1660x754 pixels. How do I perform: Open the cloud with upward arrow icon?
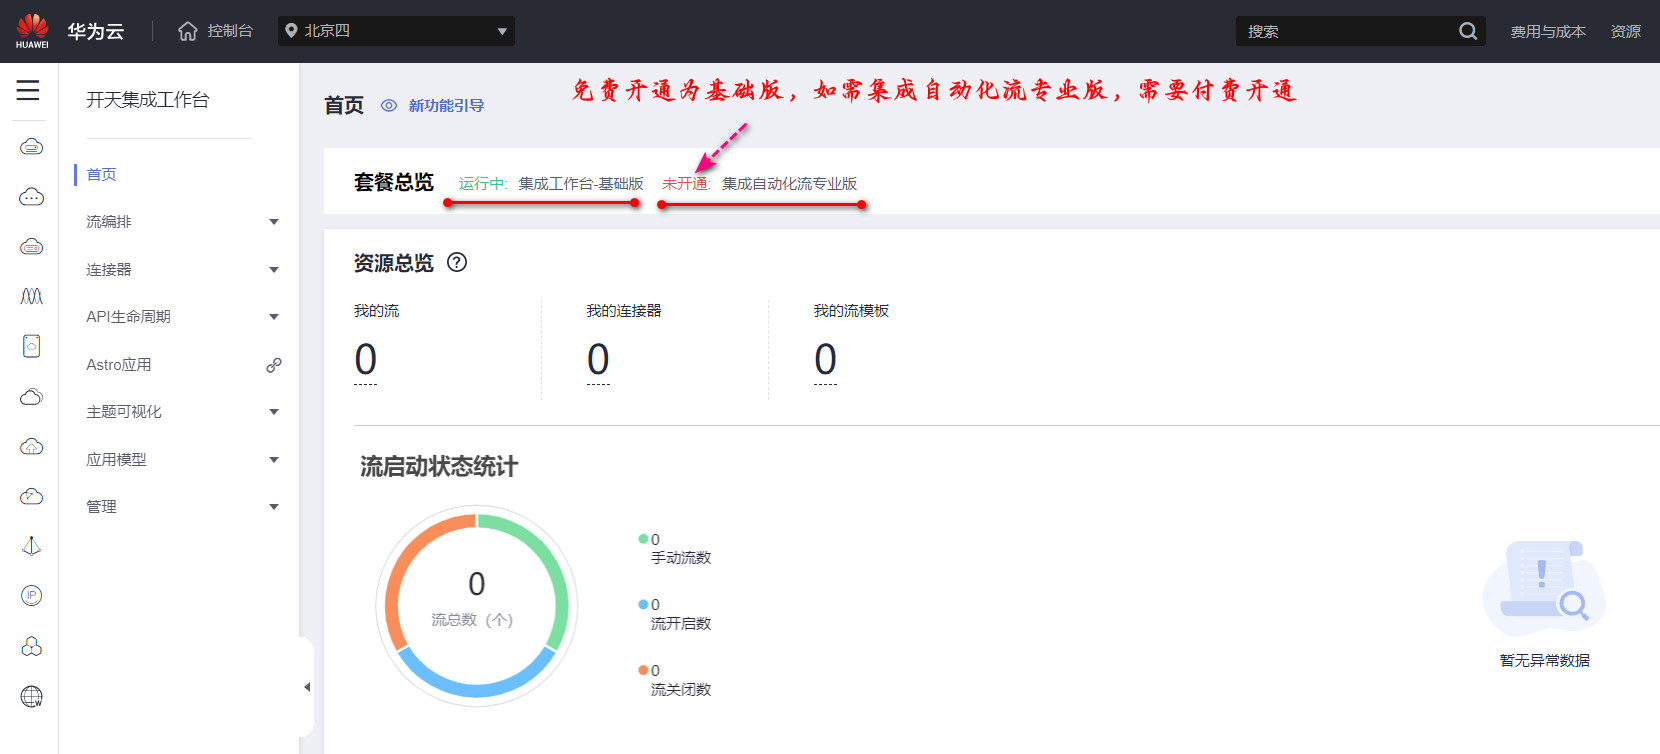point(32,446)
